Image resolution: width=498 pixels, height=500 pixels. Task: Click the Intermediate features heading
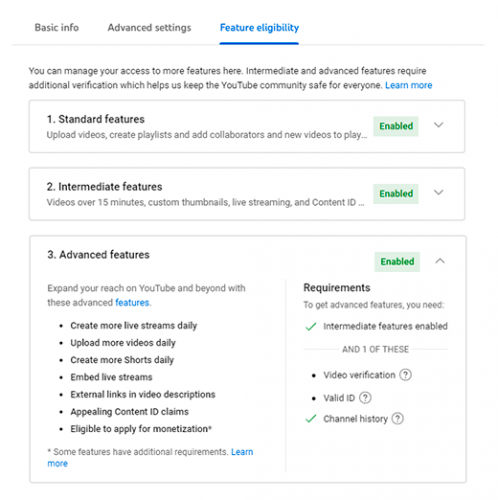pyautogui.click(x=104, y=187)
